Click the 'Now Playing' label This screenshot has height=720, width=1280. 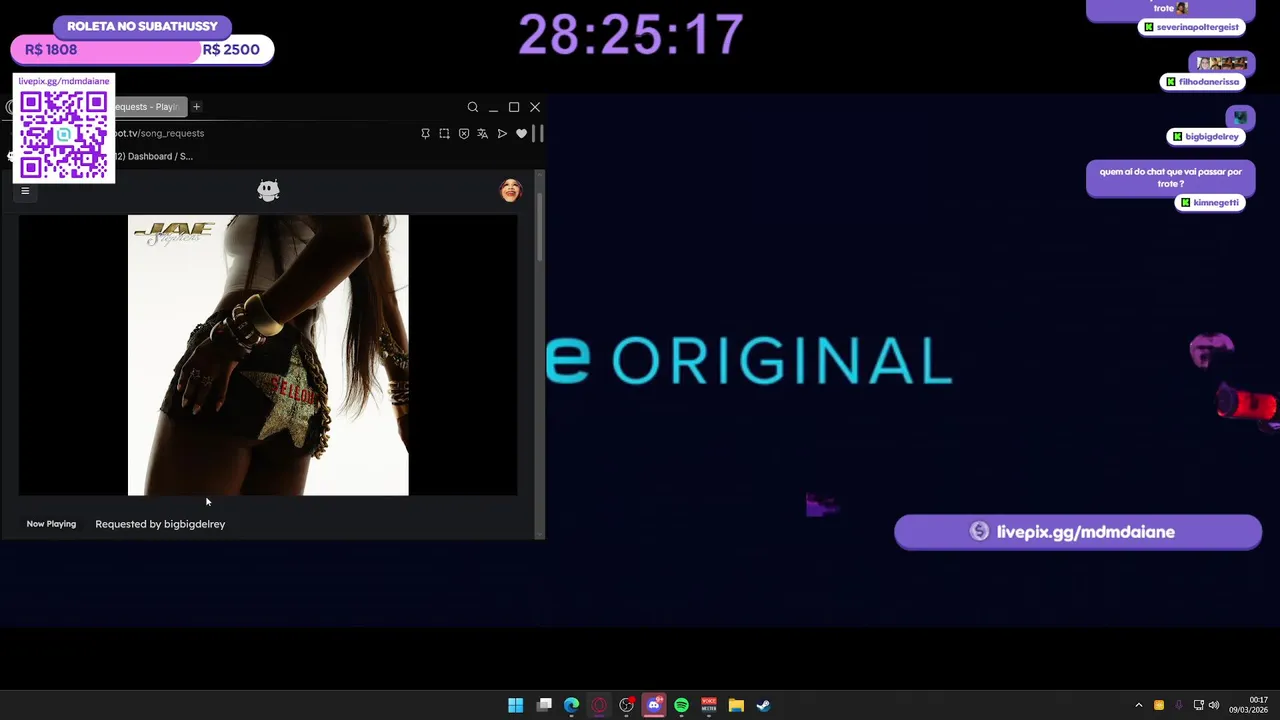(x=51, y=524)
